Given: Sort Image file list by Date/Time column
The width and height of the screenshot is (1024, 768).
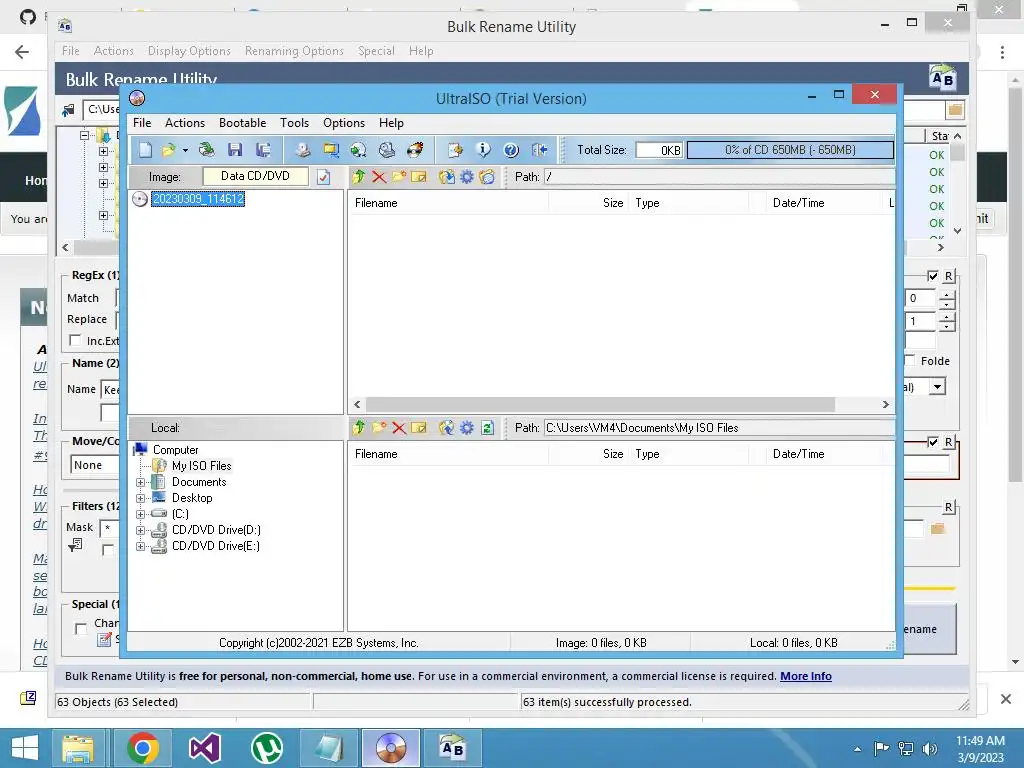Looking at the screenshot, I should coord(798,203).
